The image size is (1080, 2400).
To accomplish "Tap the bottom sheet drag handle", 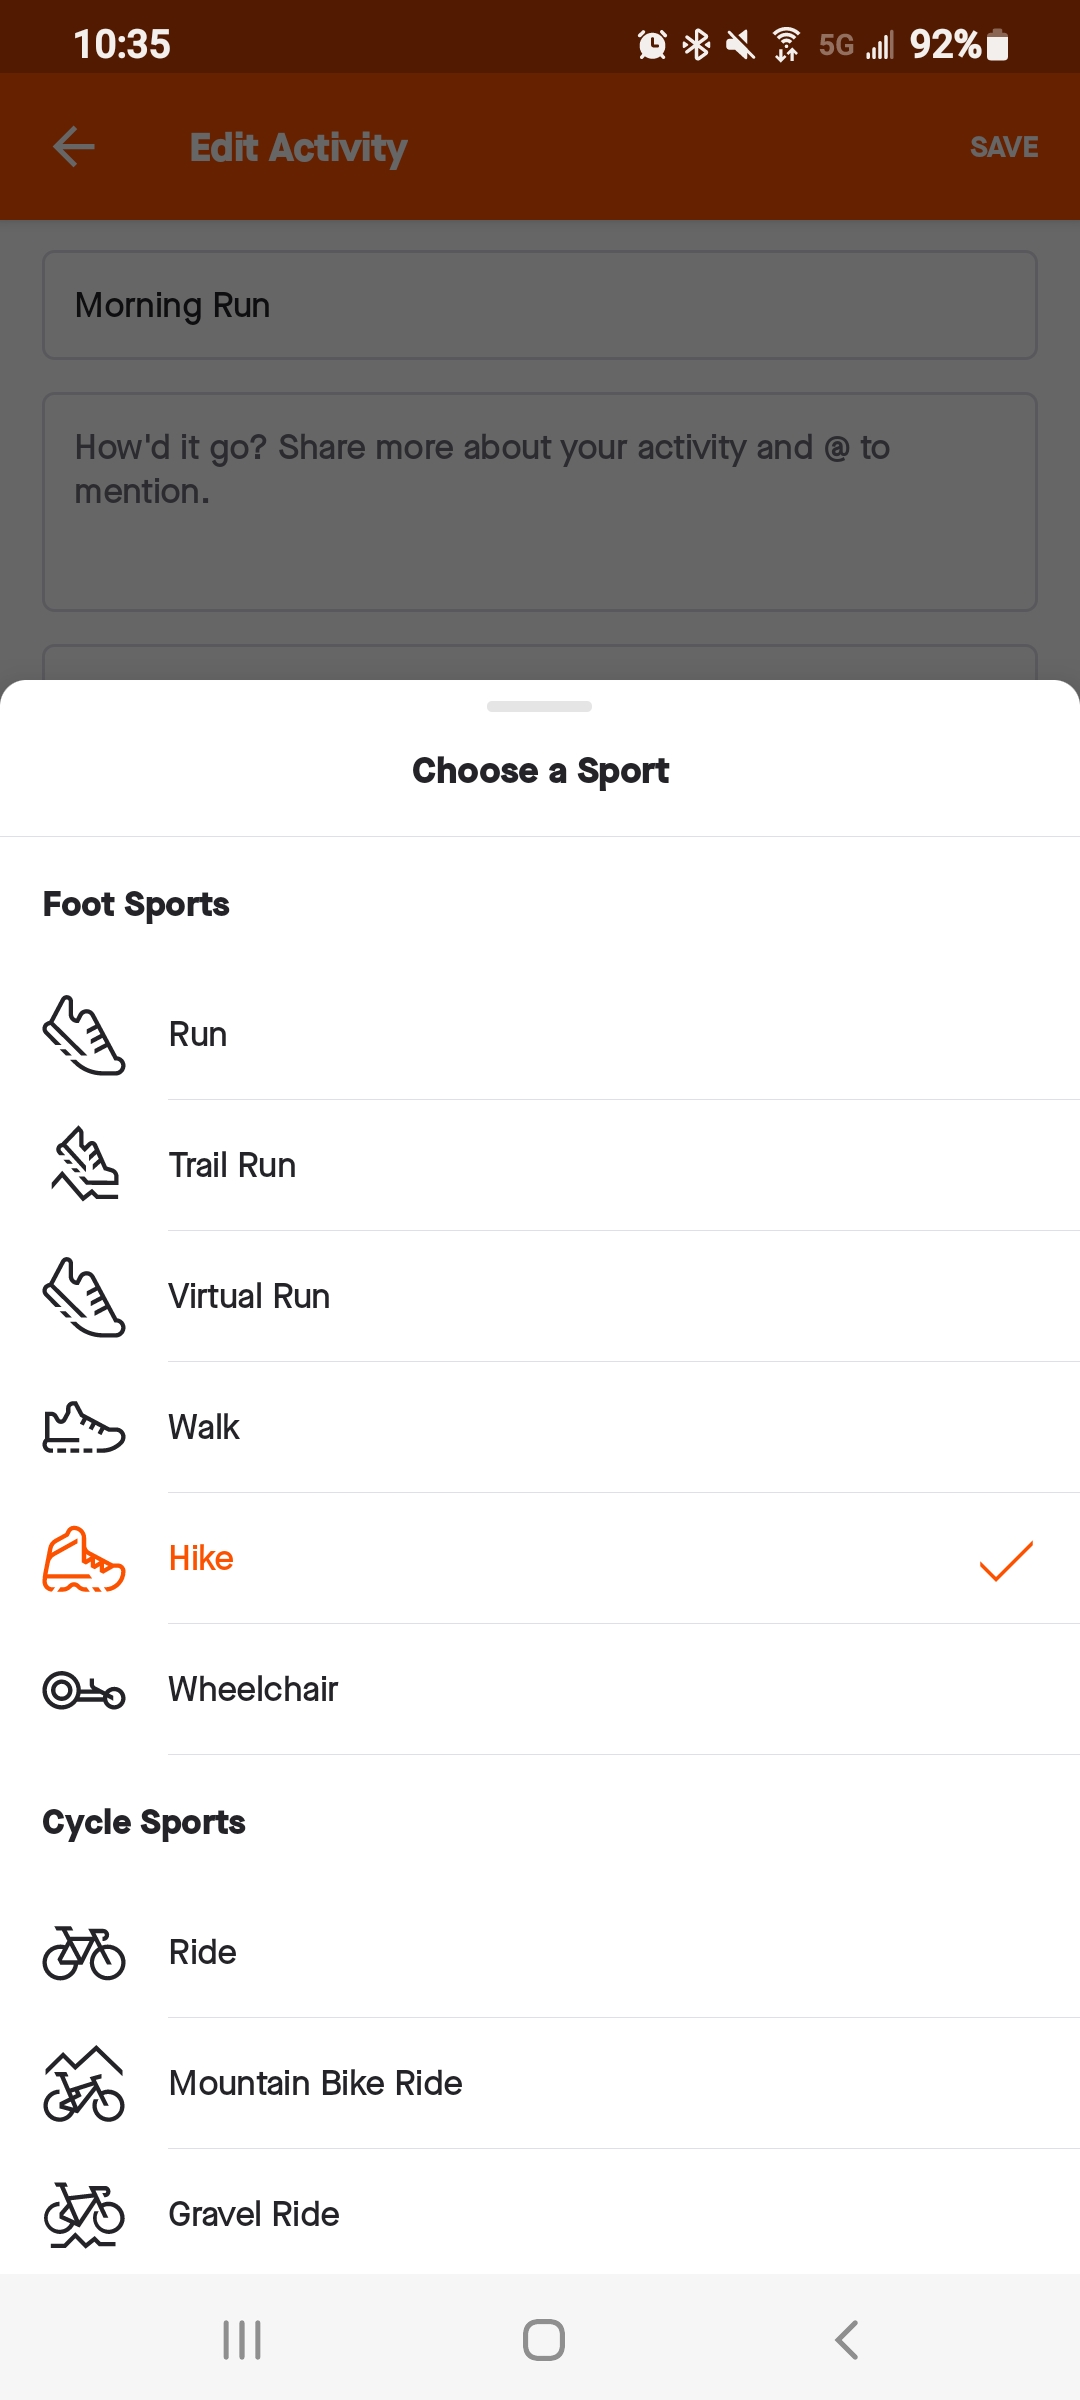I will 540,707.
